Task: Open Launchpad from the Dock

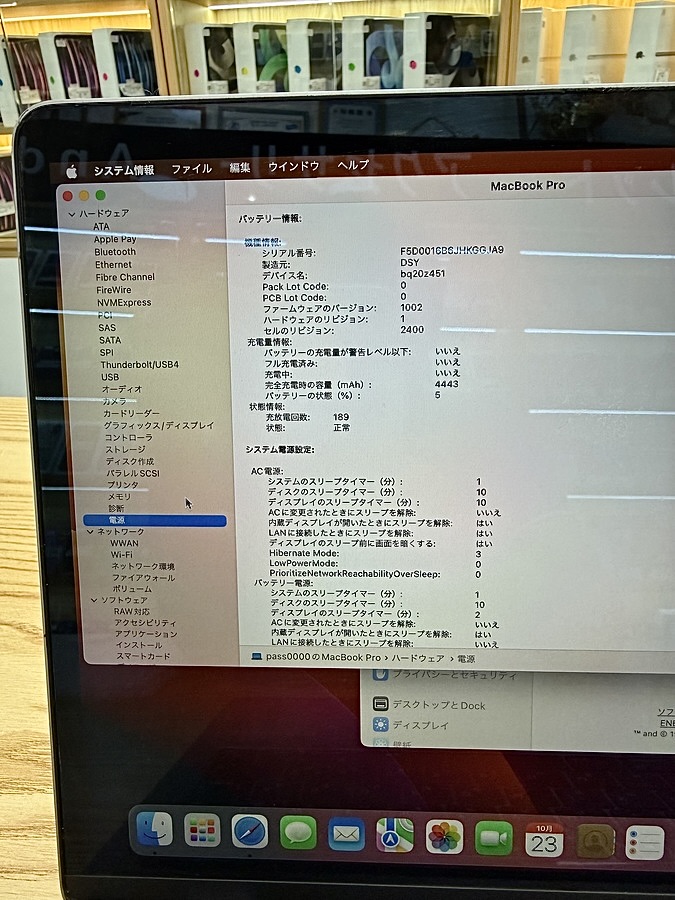Action: (x=202, y=831)
